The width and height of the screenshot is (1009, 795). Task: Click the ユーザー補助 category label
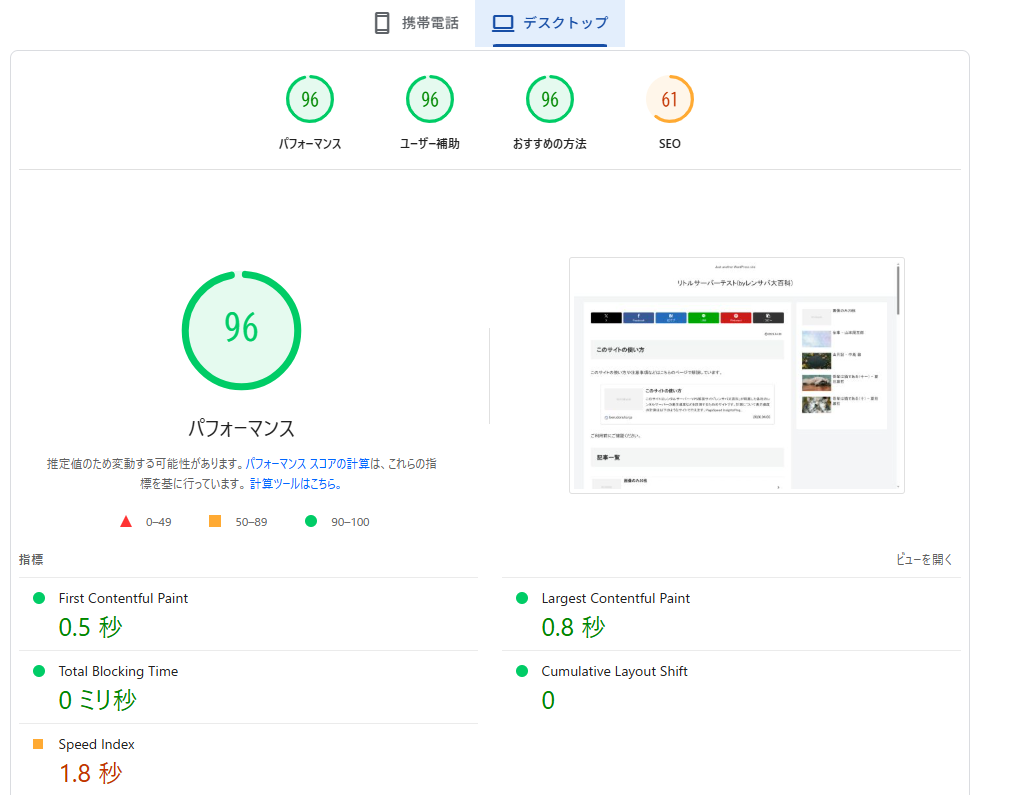click(430, 144)
